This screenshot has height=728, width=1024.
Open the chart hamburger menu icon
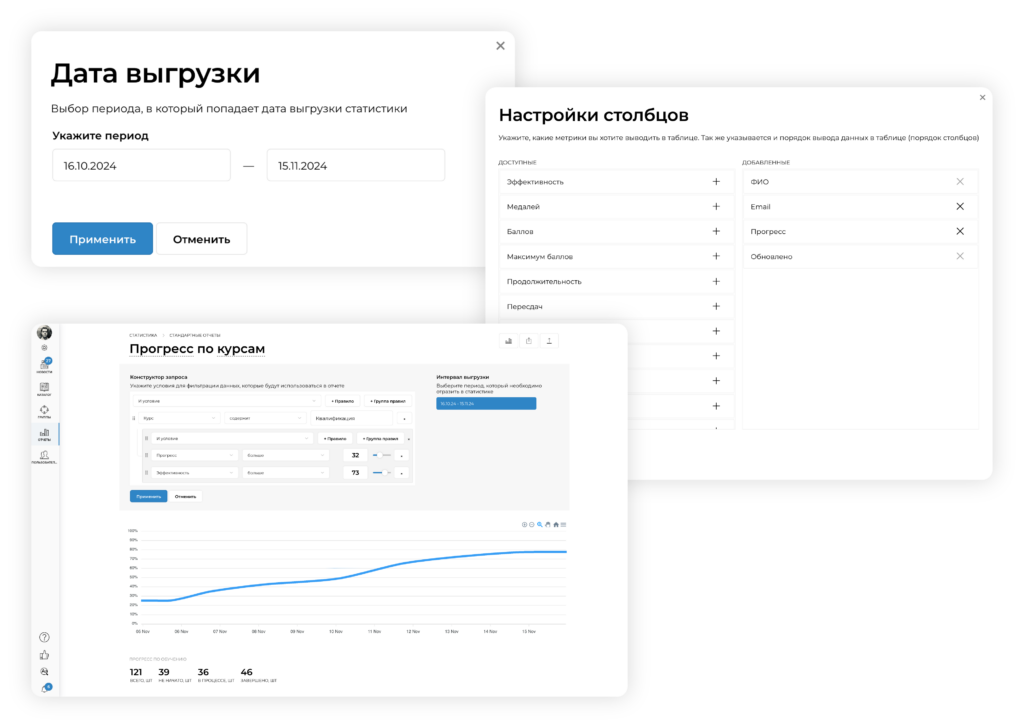(564, 525)
